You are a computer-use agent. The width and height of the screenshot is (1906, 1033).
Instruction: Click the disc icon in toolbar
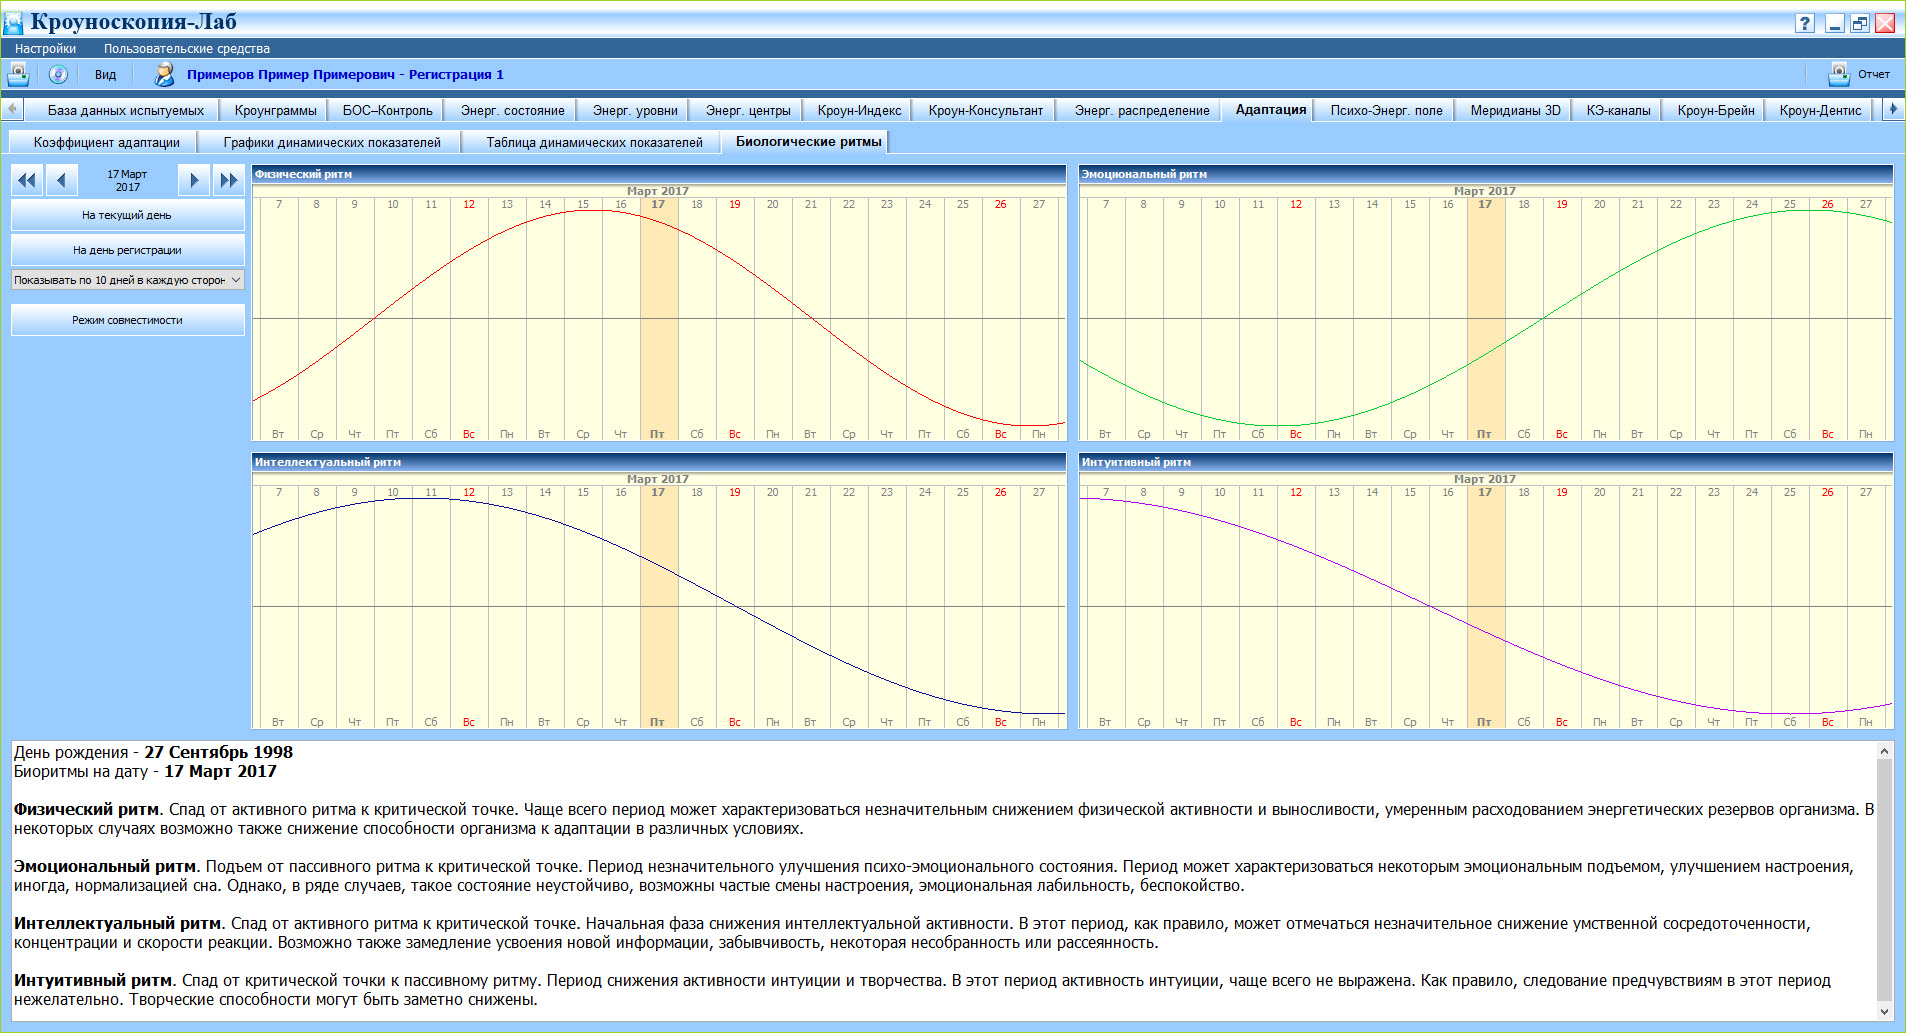[x=58, y=74]
